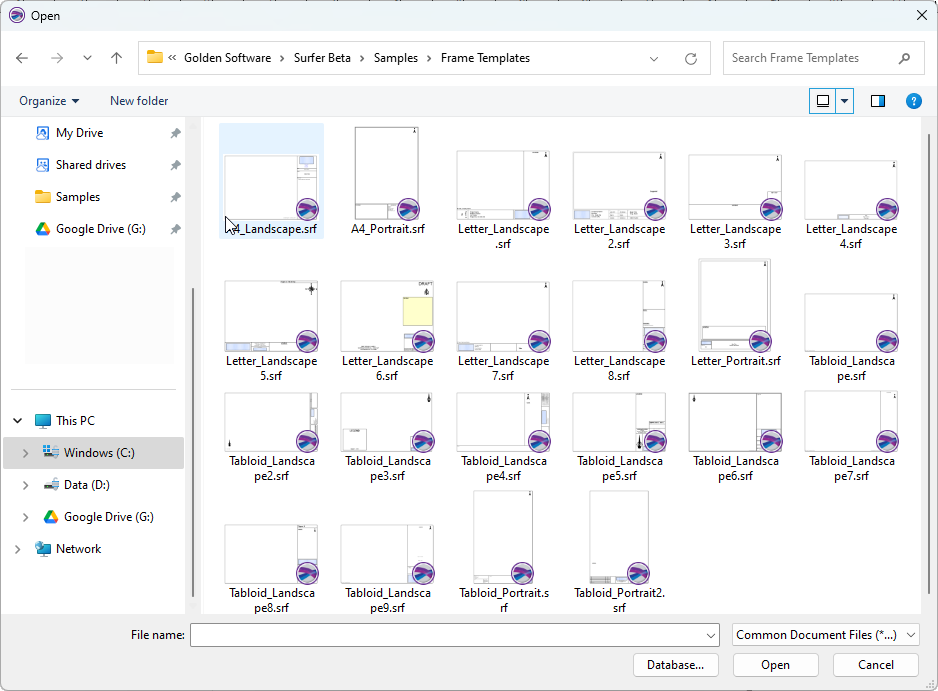The image size is (938, 691).
Task: Open the Organize menu
Action: coord(49,101)
